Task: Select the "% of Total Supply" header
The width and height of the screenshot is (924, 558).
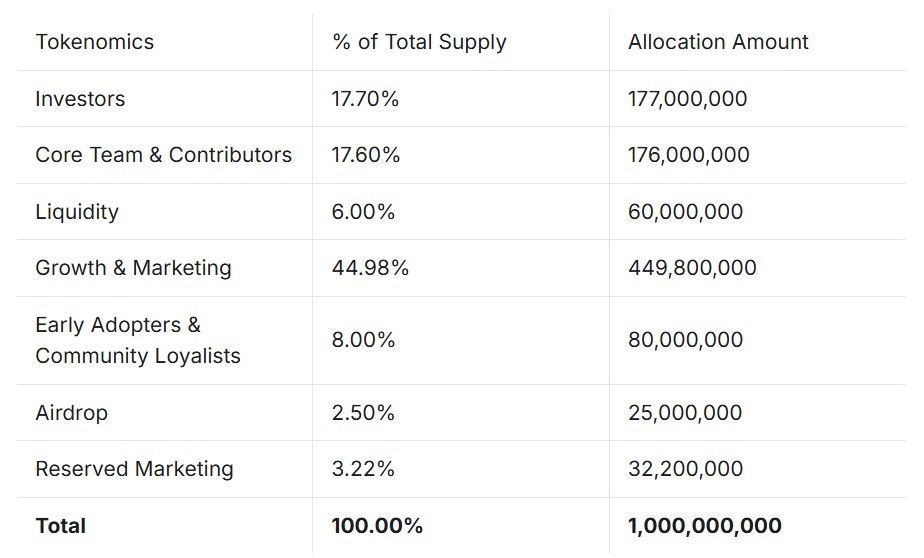Action: pyautogui.click(x=419, y=42)
